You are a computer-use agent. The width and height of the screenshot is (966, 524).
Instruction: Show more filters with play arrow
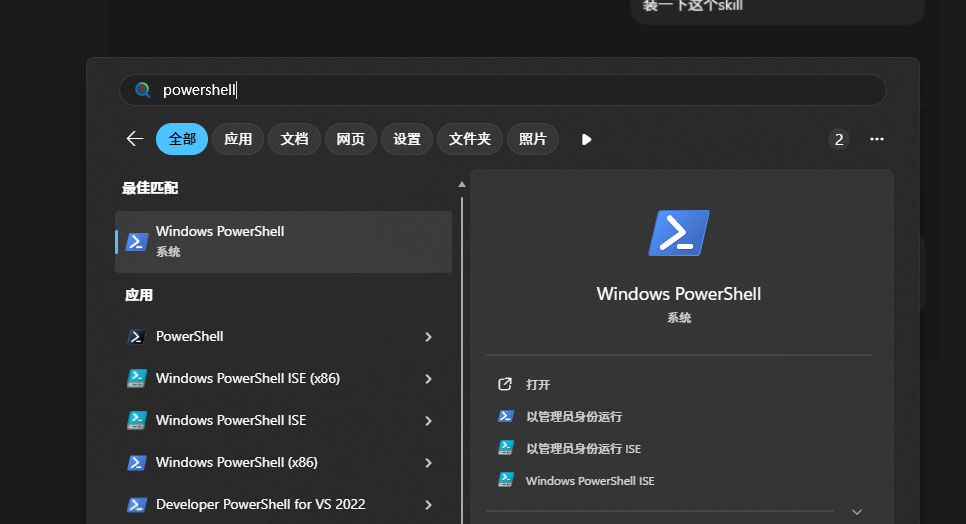click(586, 140)
